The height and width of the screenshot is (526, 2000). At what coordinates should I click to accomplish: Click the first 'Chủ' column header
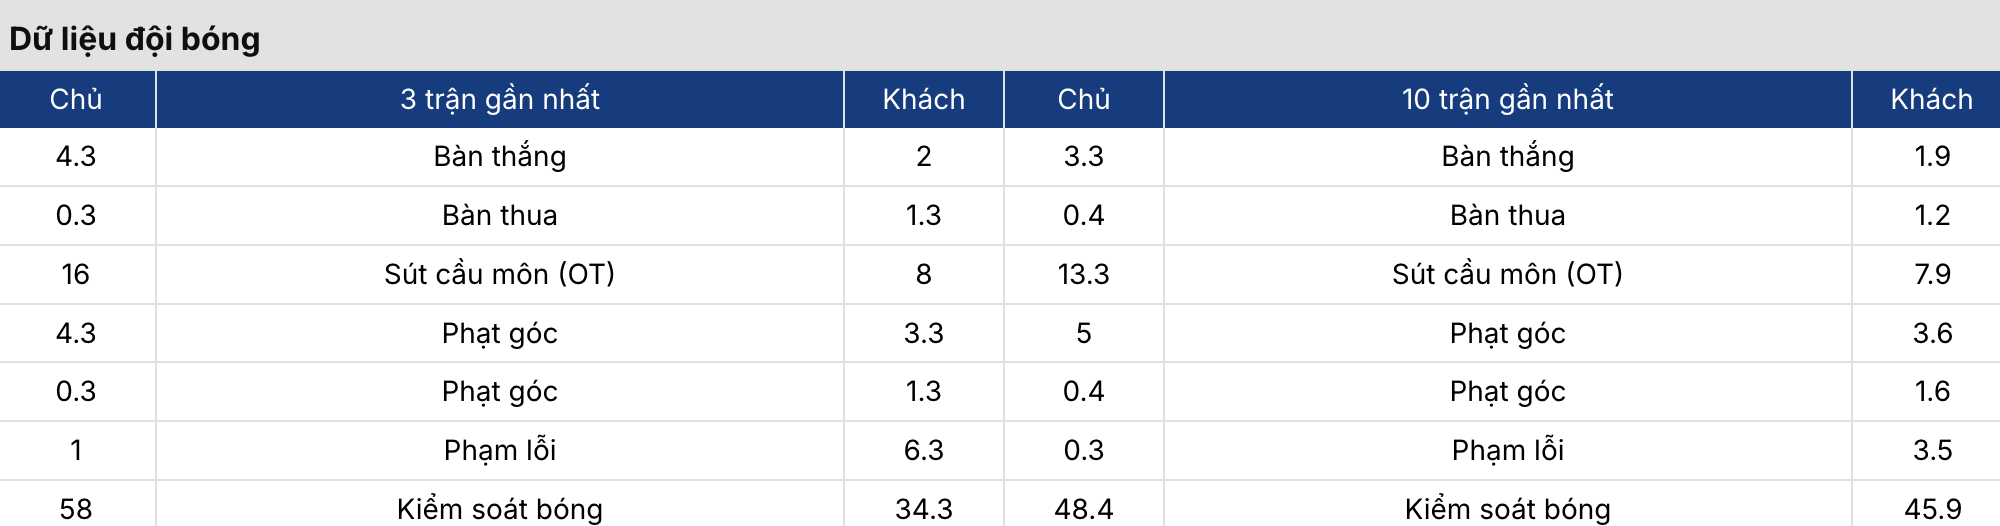76,99
